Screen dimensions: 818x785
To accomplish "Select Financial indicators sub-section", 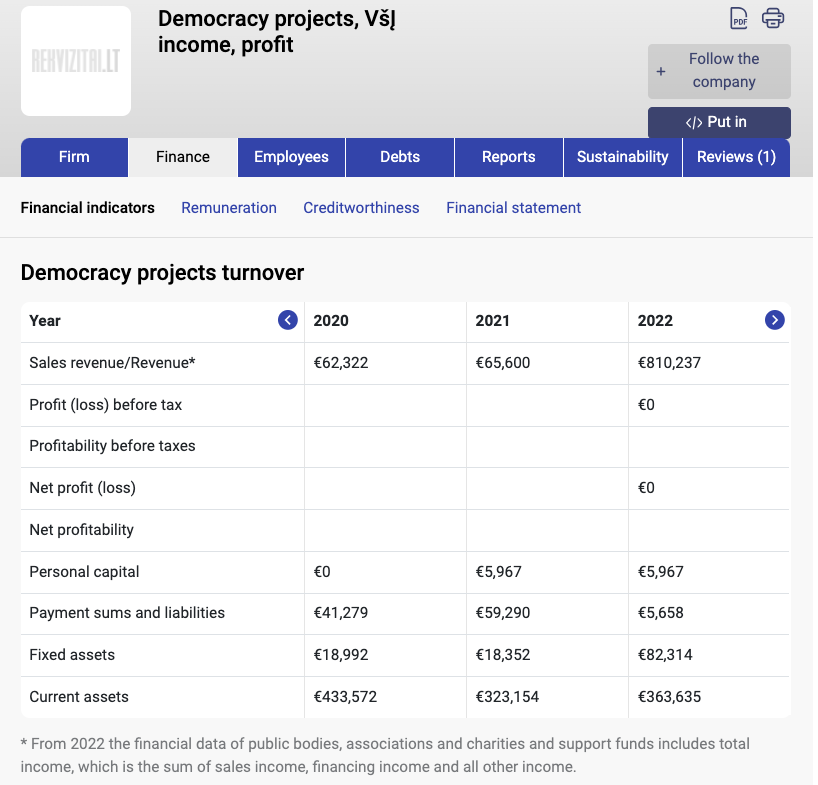I will tap(88, 208).
